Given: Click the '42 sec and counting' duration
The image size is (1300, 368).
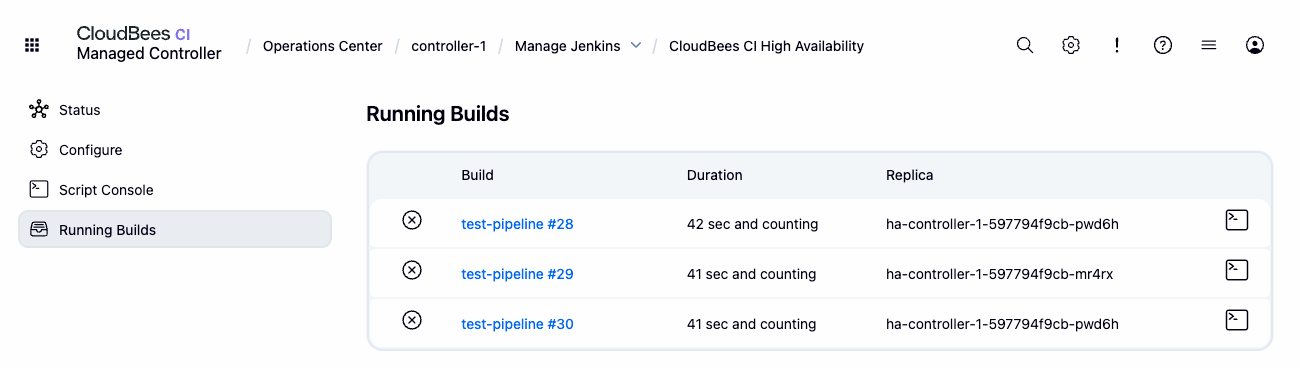Looking at the screenshot, I should 753,224.
